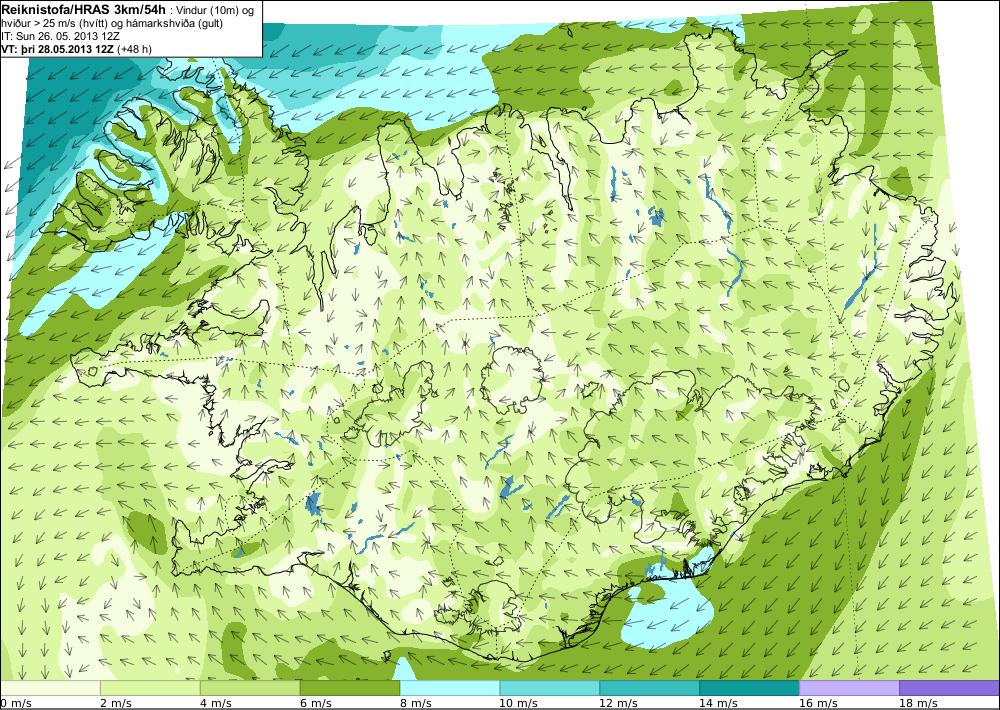Click the "18 m/s" legend label
Image resolution: width=1000 pixels, height=710 pixels.
point(918,703)
